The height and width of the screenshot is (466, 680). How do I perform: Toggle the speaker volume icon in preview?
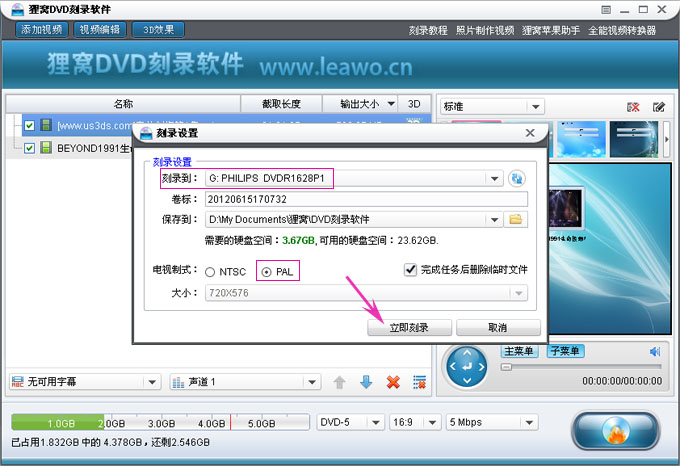coord(655,352)
